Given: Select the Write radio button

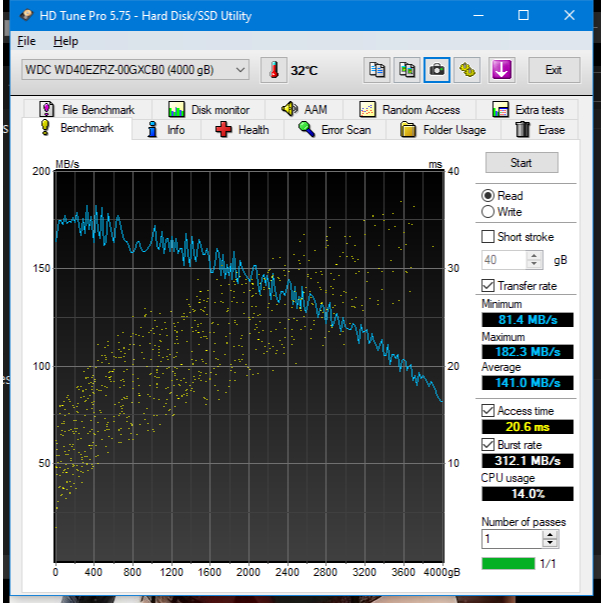Looking at the screenshot, I should click(488, 212).
